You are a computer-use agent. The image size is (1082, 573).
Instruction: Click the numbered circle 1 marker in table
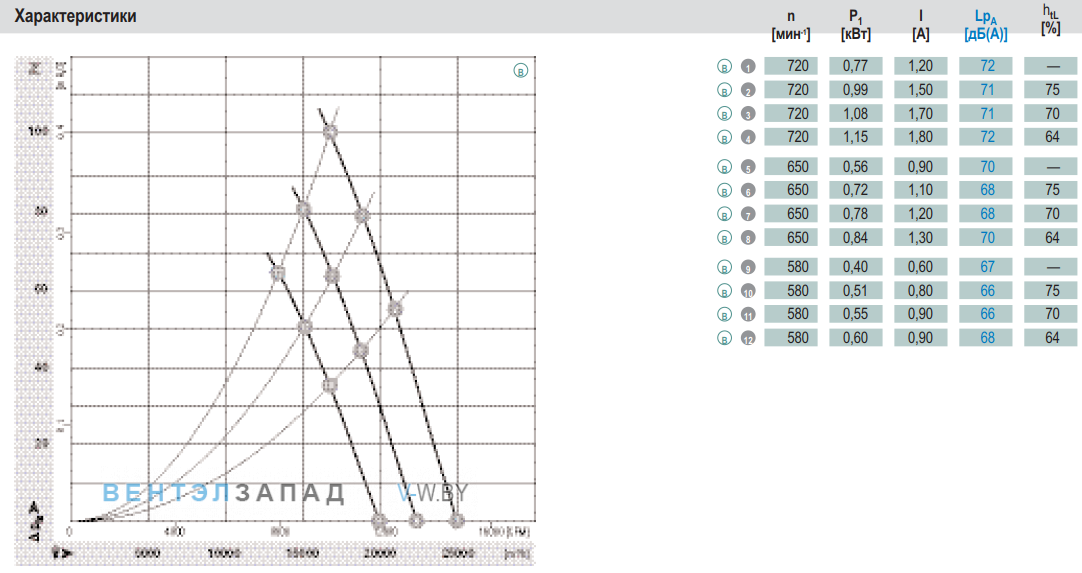[x=748, y=67]
